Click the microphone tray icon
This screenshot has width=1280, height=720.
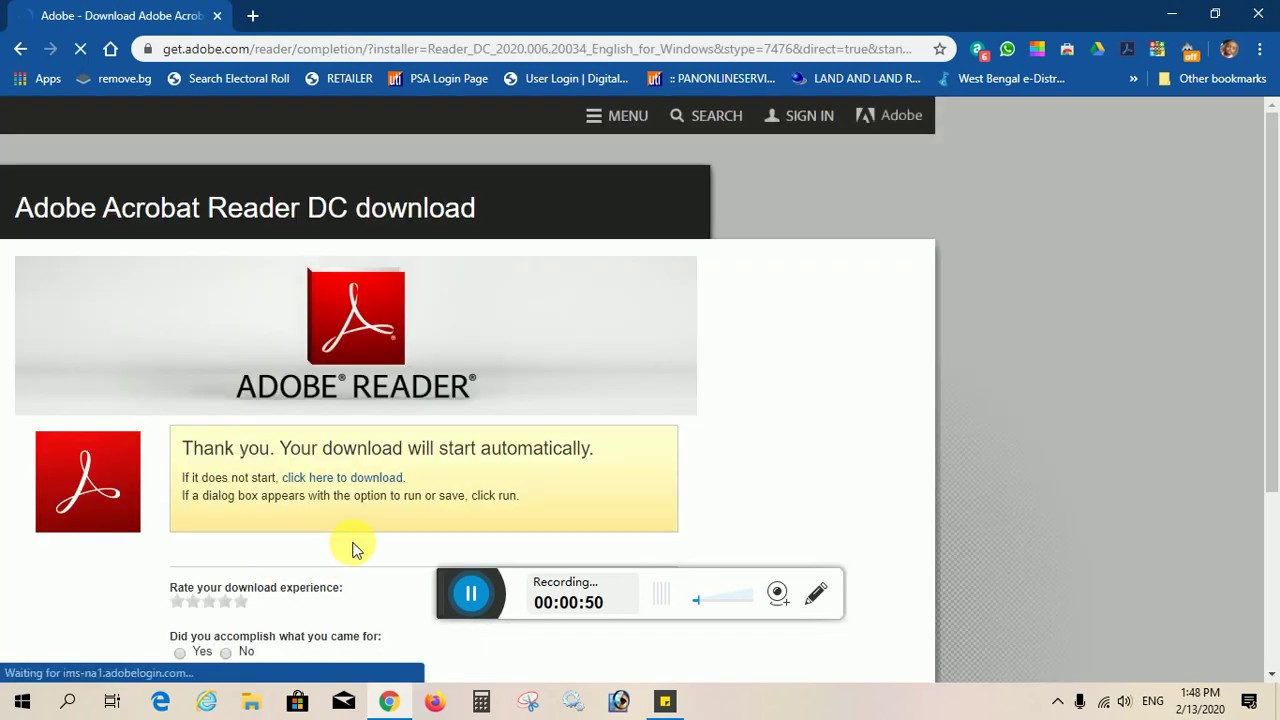click(x=1080, y=702)
